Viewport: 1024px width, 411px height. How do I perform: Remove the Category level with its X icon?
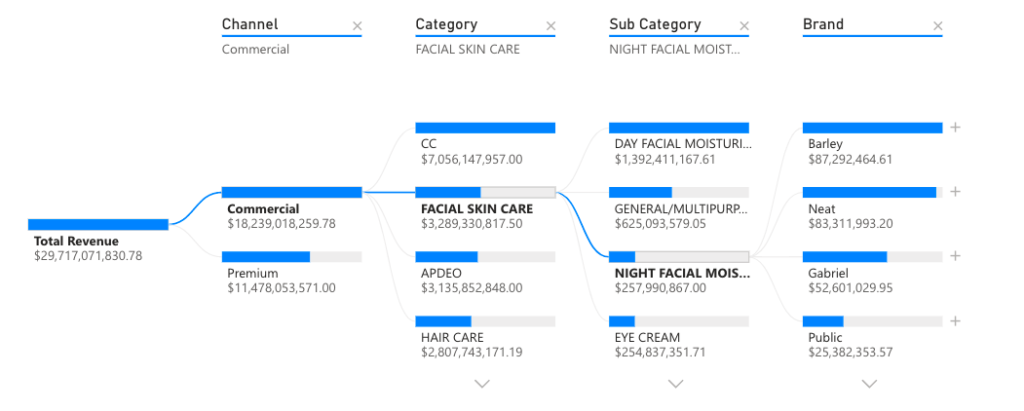(x=551, y=26)
